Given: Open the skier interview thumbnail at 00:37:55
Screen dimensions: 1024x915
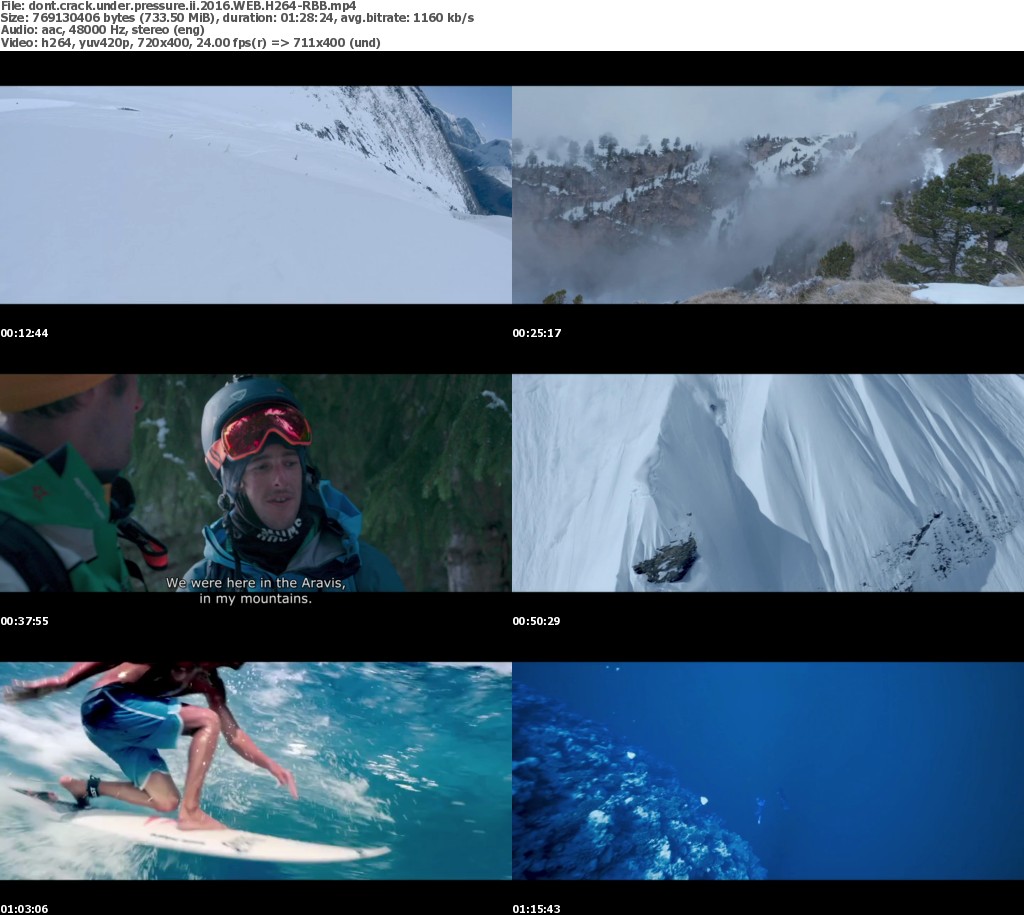Looking at the screenshot, I should tap(255, 483).
